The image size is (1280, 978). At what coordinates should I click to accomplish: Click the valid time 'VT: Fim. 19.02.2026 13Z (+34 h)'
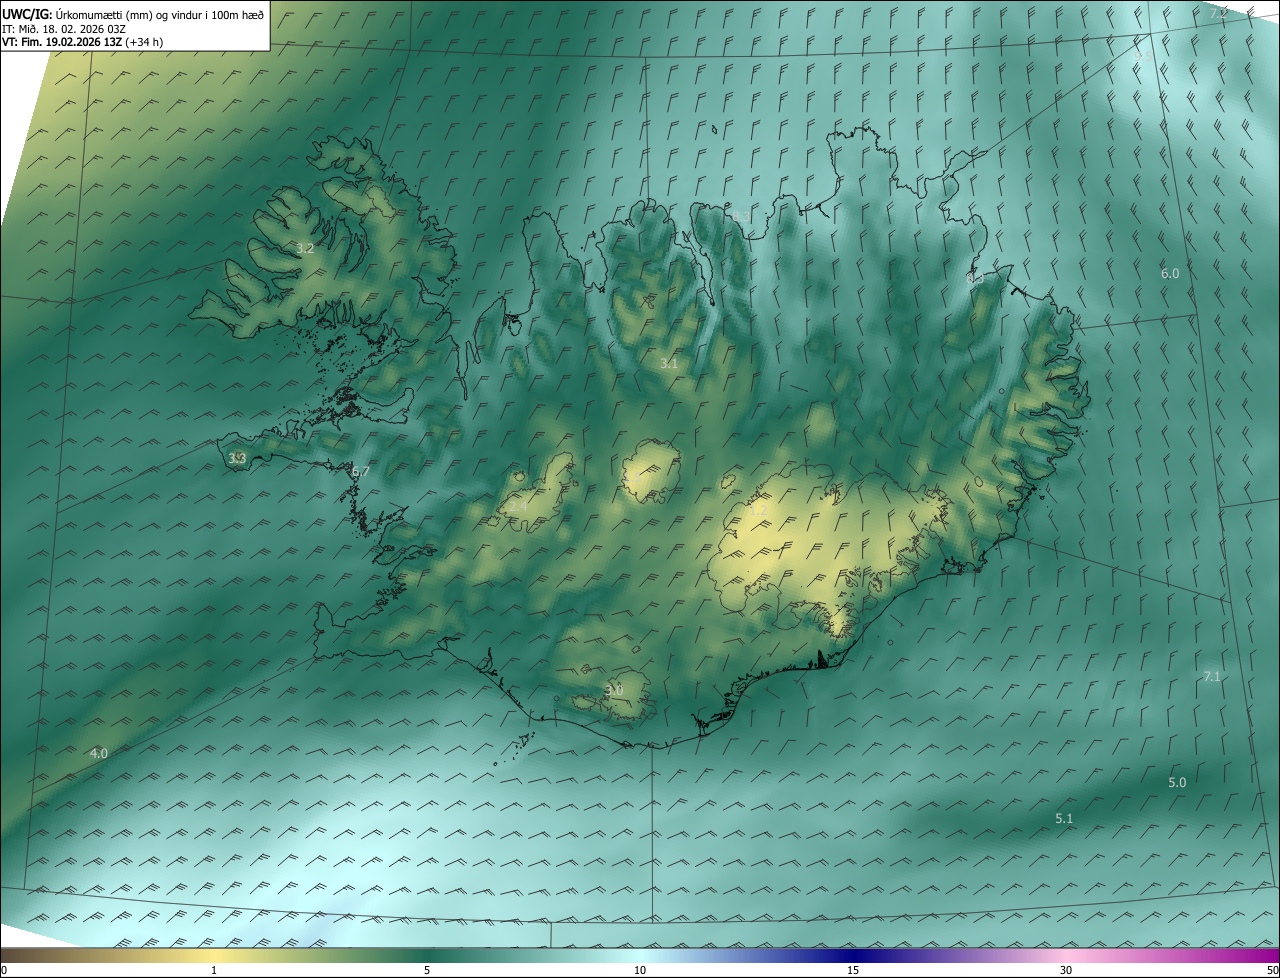coord(83,42)
